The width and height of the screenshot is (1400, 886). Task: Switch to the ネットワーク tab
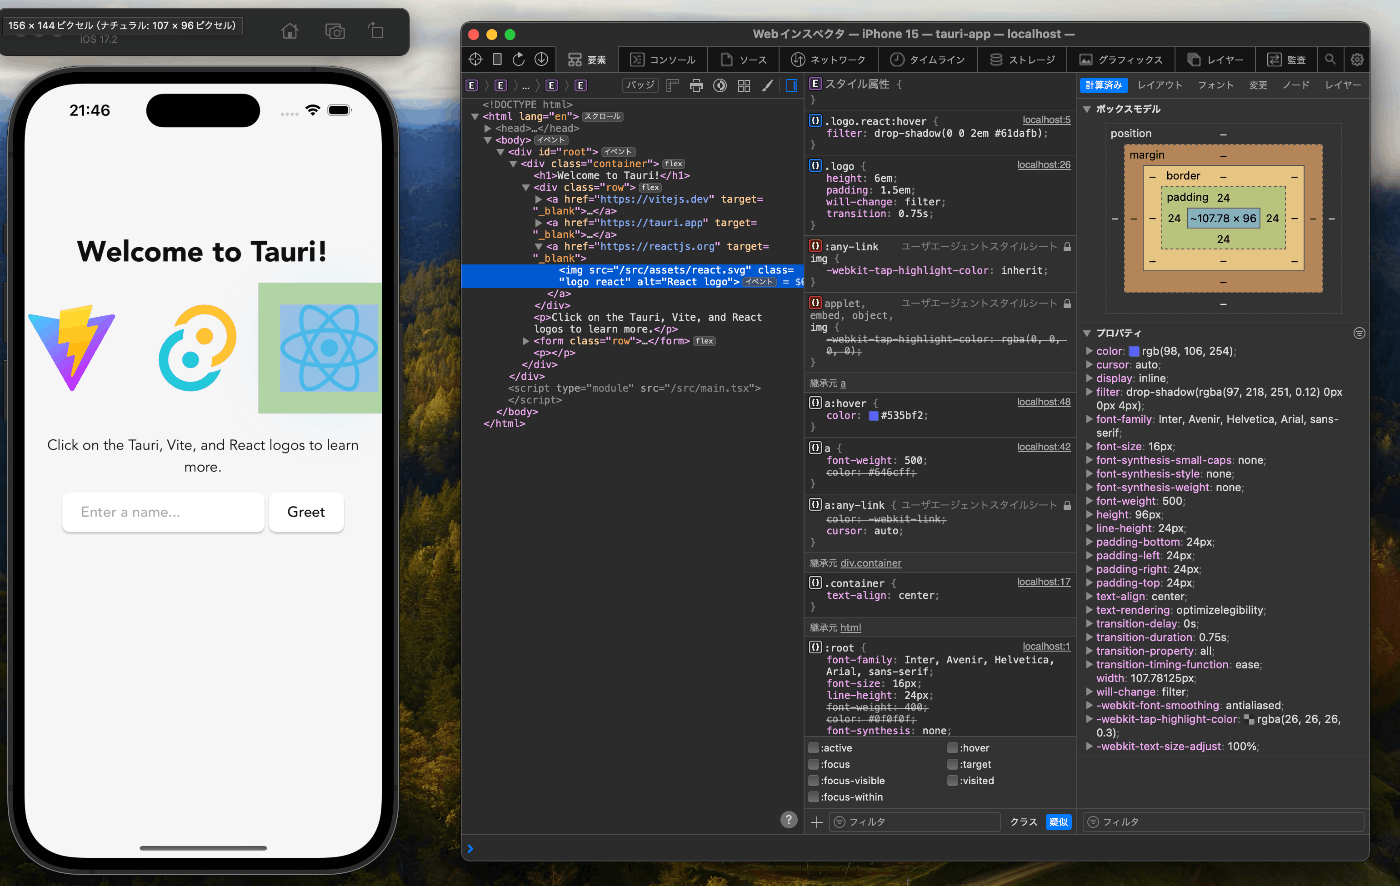point(829,60)
